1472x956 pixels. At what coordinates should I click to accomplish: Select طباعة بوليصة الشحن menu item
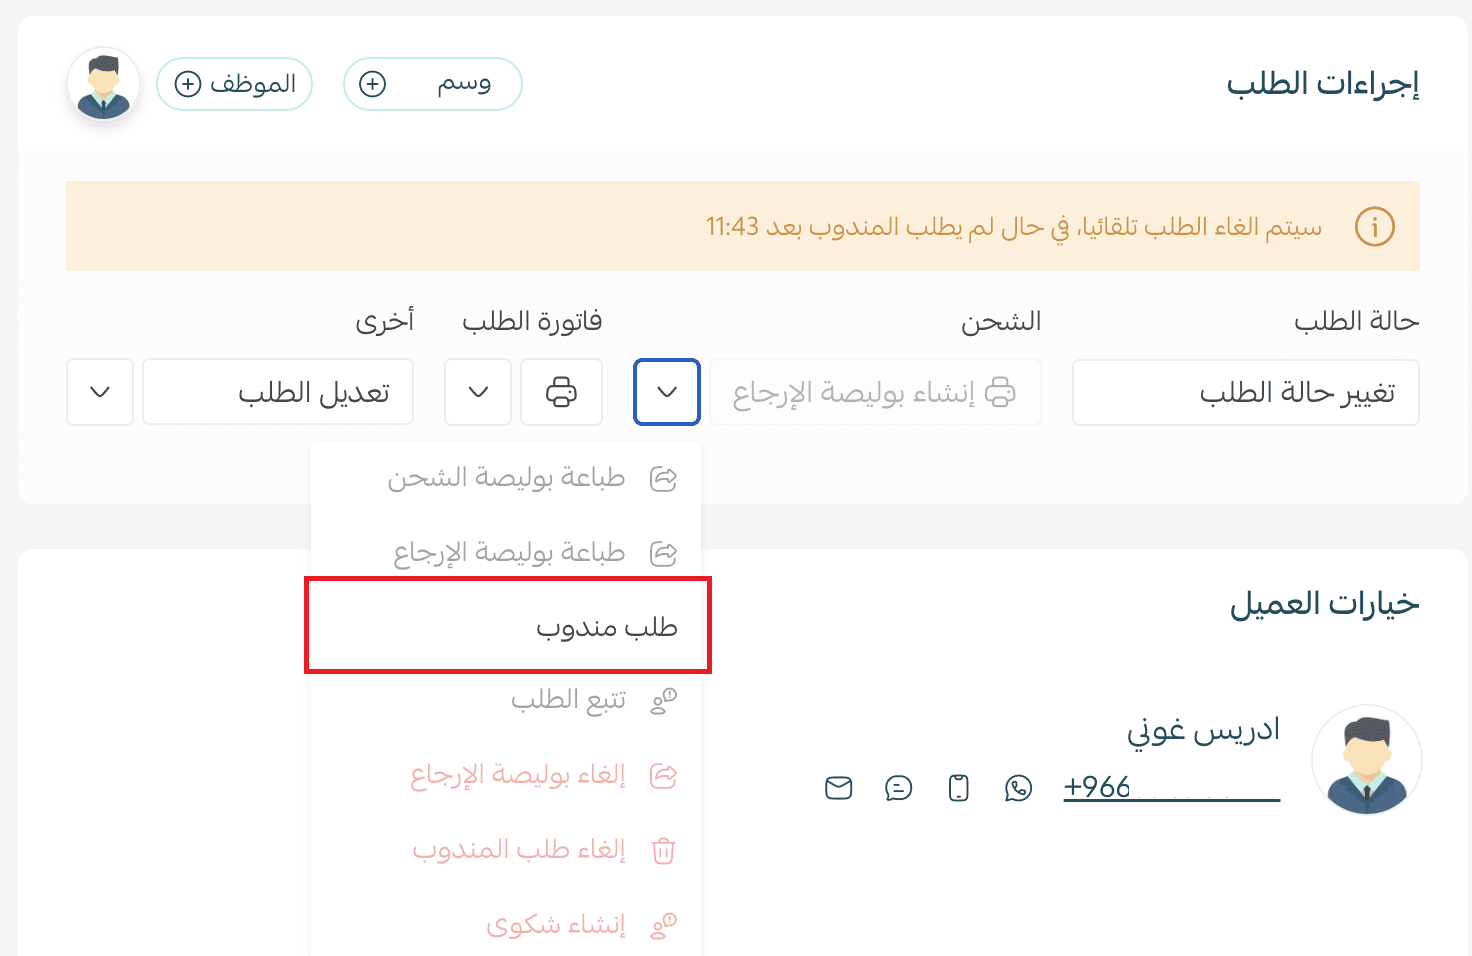(x=507, y=478)
